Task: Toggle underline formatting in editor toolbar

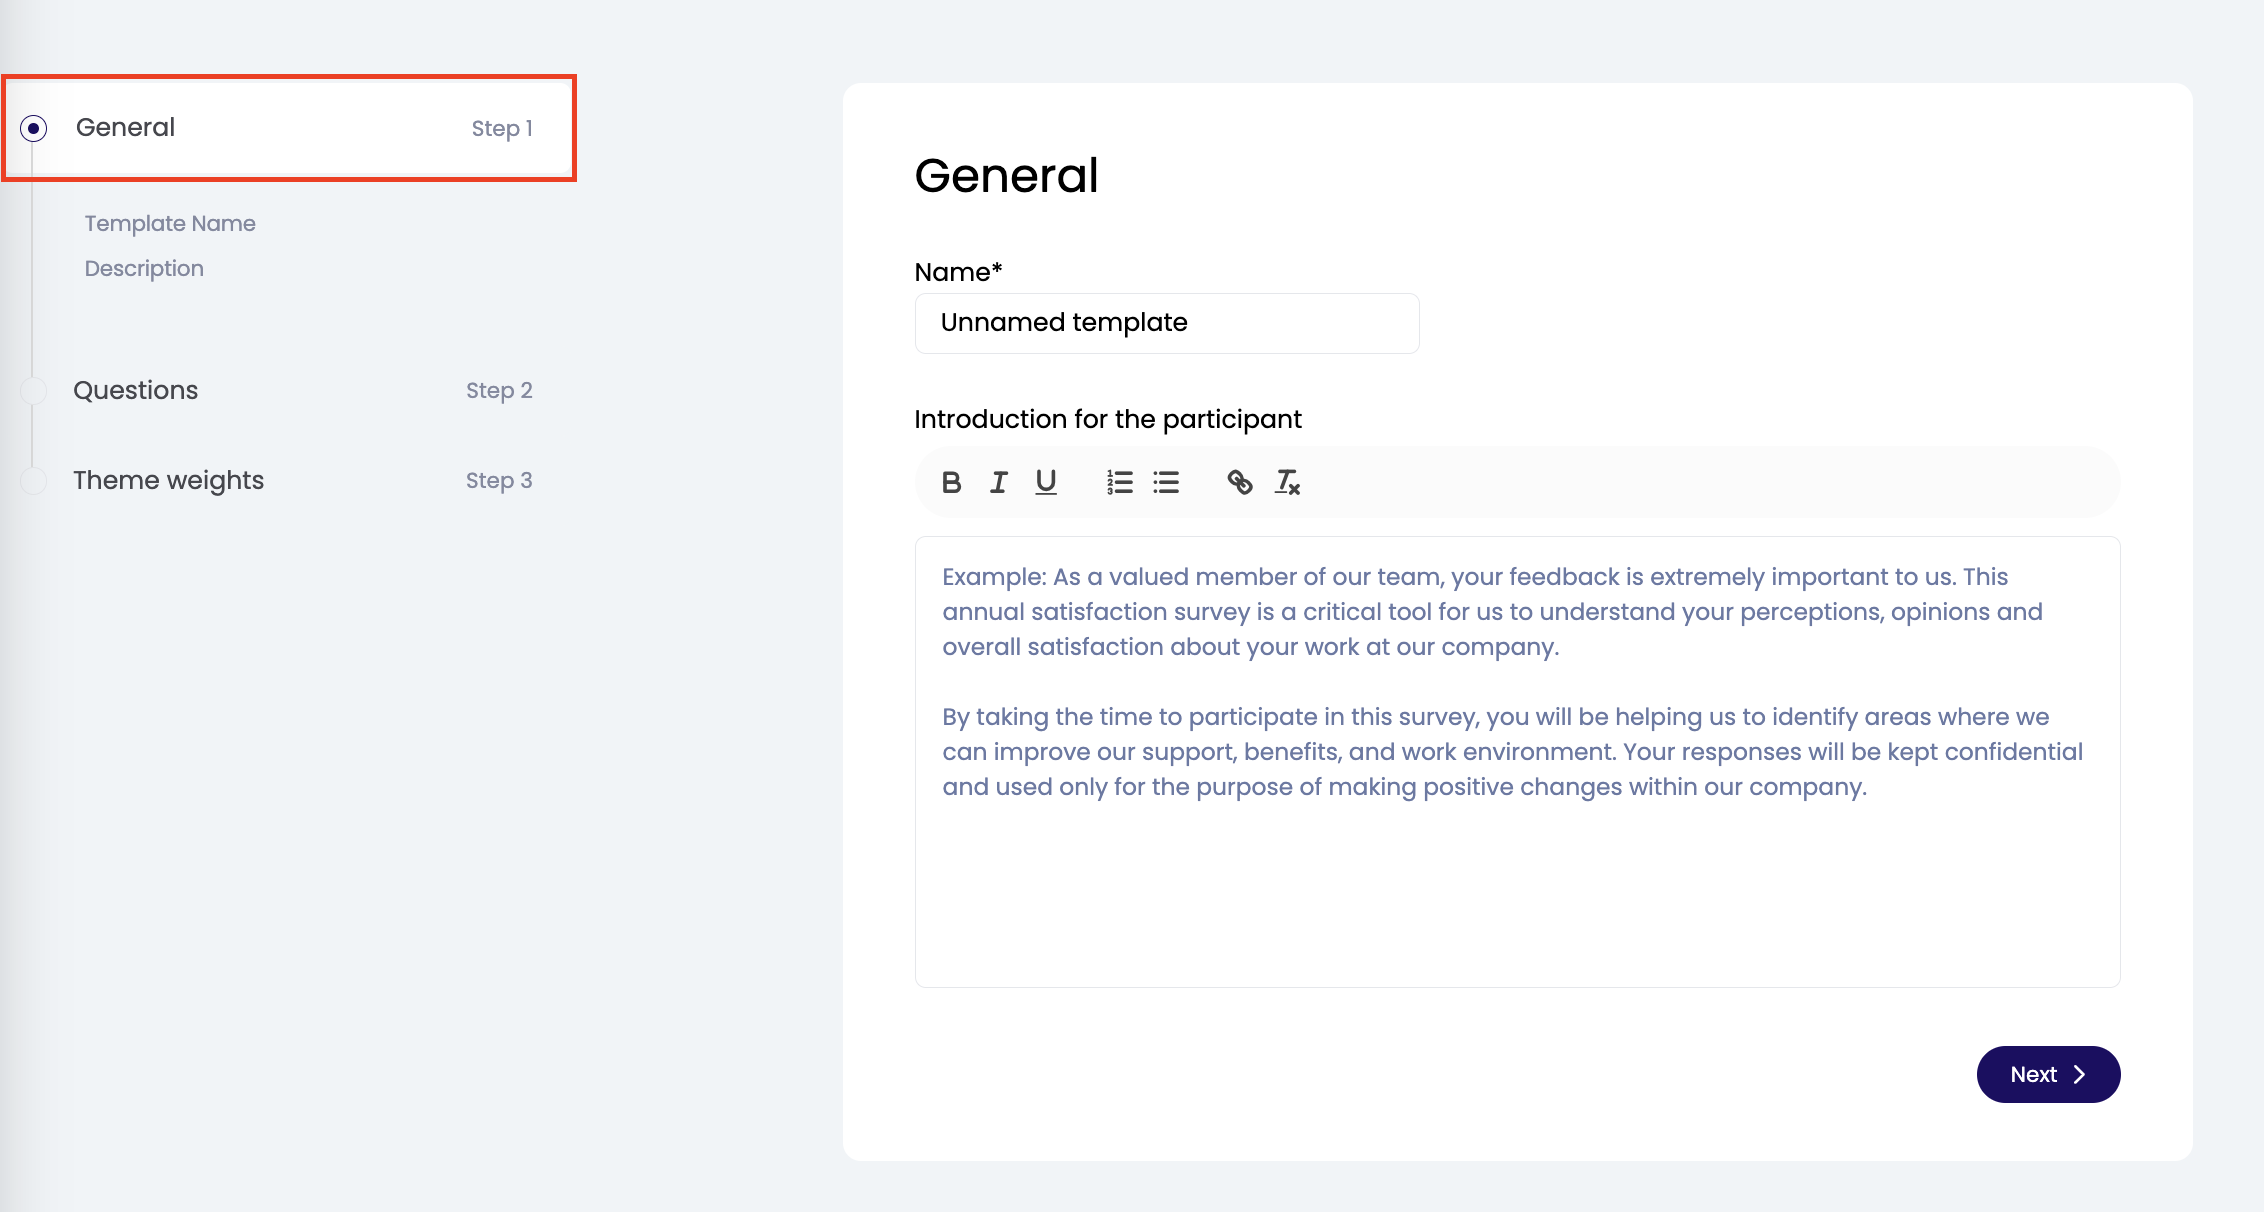Action: point(1046,483)
